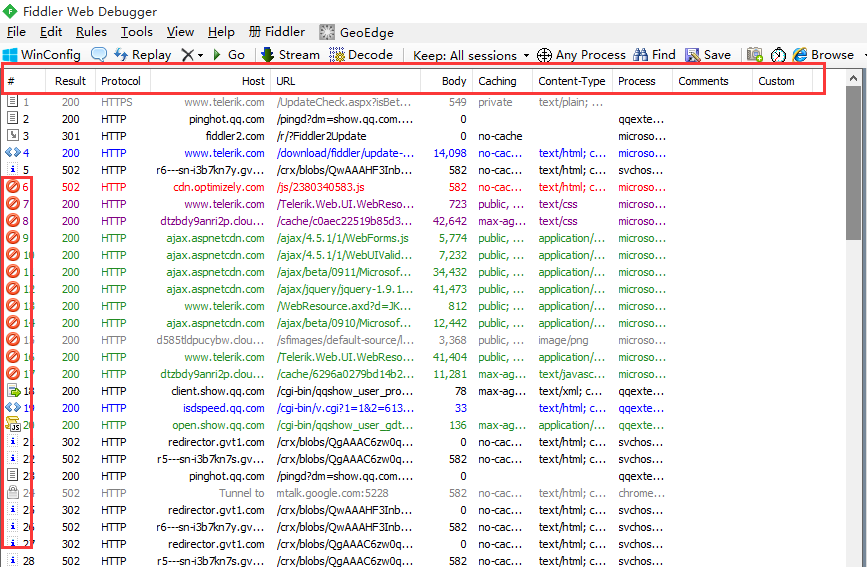Click lock tunnel icon of session 24
Image resolution: width=867 pixels, height=567 pixels.
(x=12, y=492)
